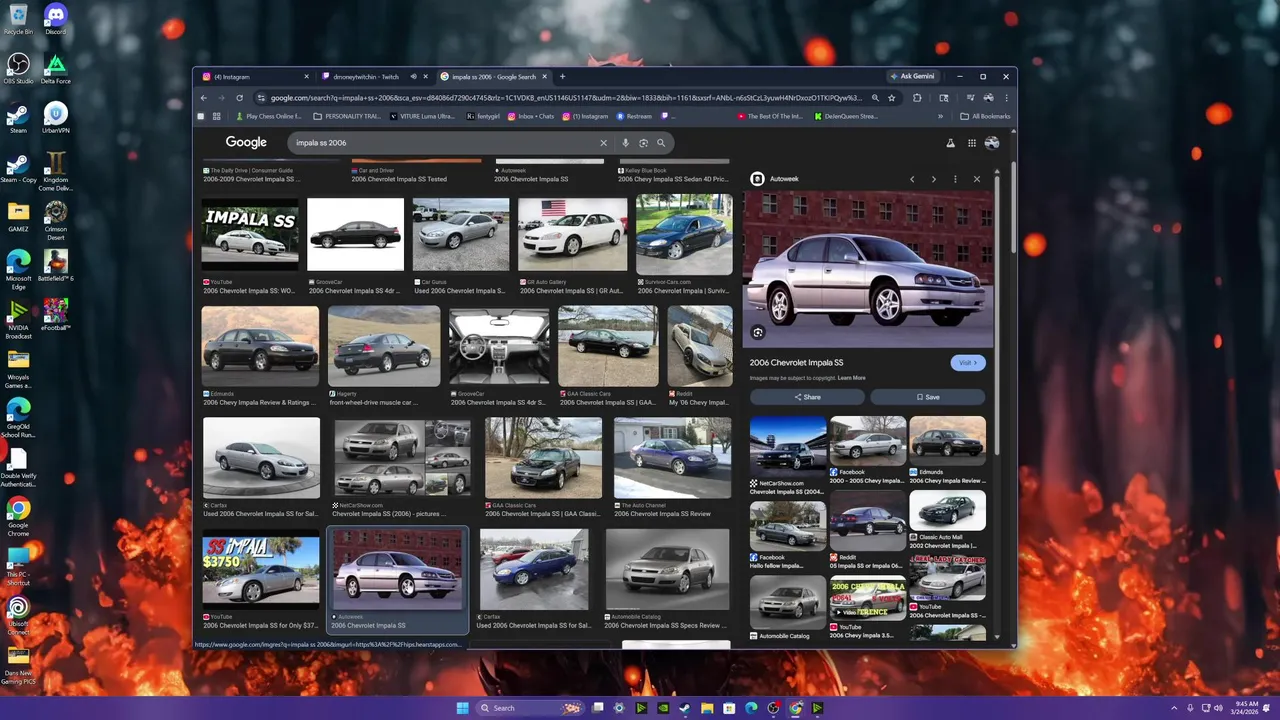Open Steam from the taskbar
Viewport: 1280px width, 720px height.
click(685, 708)
